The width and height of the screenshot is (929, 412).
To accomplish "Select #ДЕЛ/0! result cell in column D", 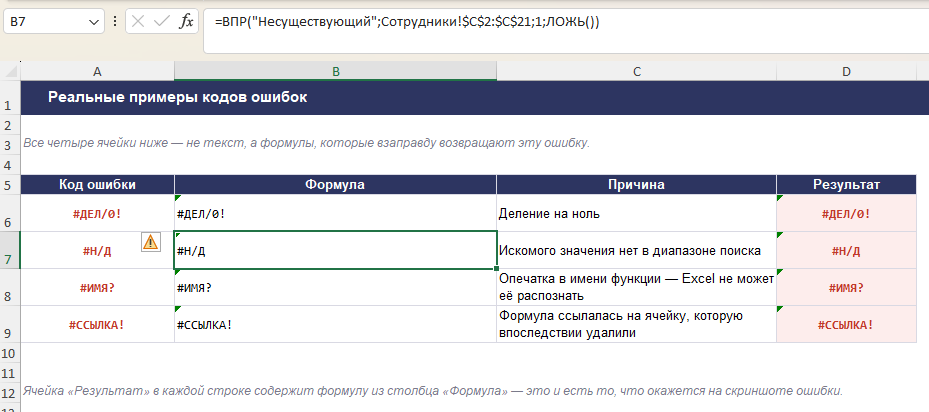I will tap(846, 213).
